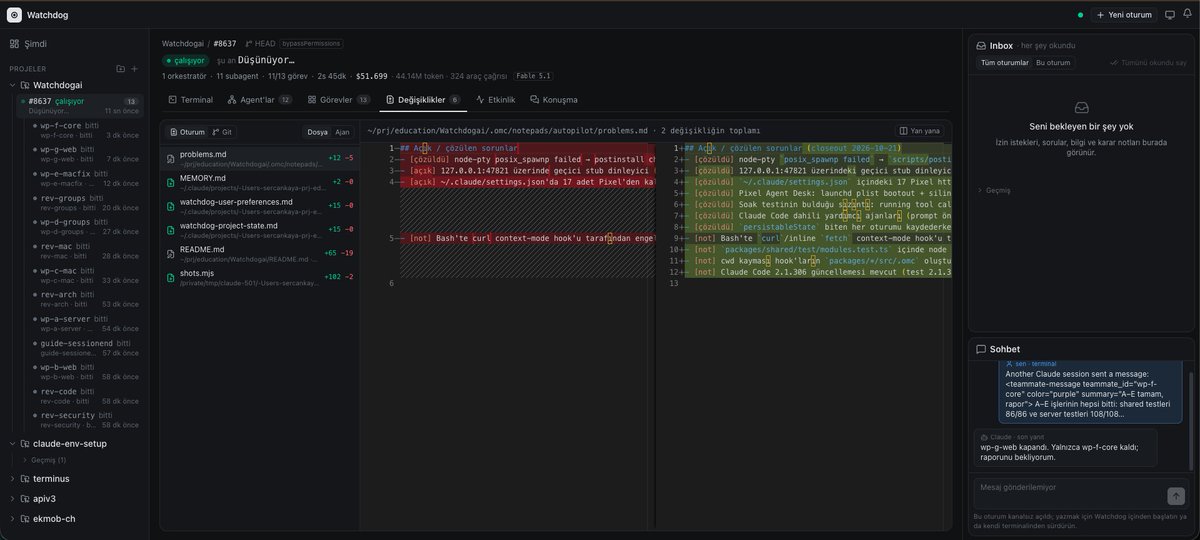1200x540 pixels.
Task: Click the send message arrow button
Action: tap(1176, 496)
